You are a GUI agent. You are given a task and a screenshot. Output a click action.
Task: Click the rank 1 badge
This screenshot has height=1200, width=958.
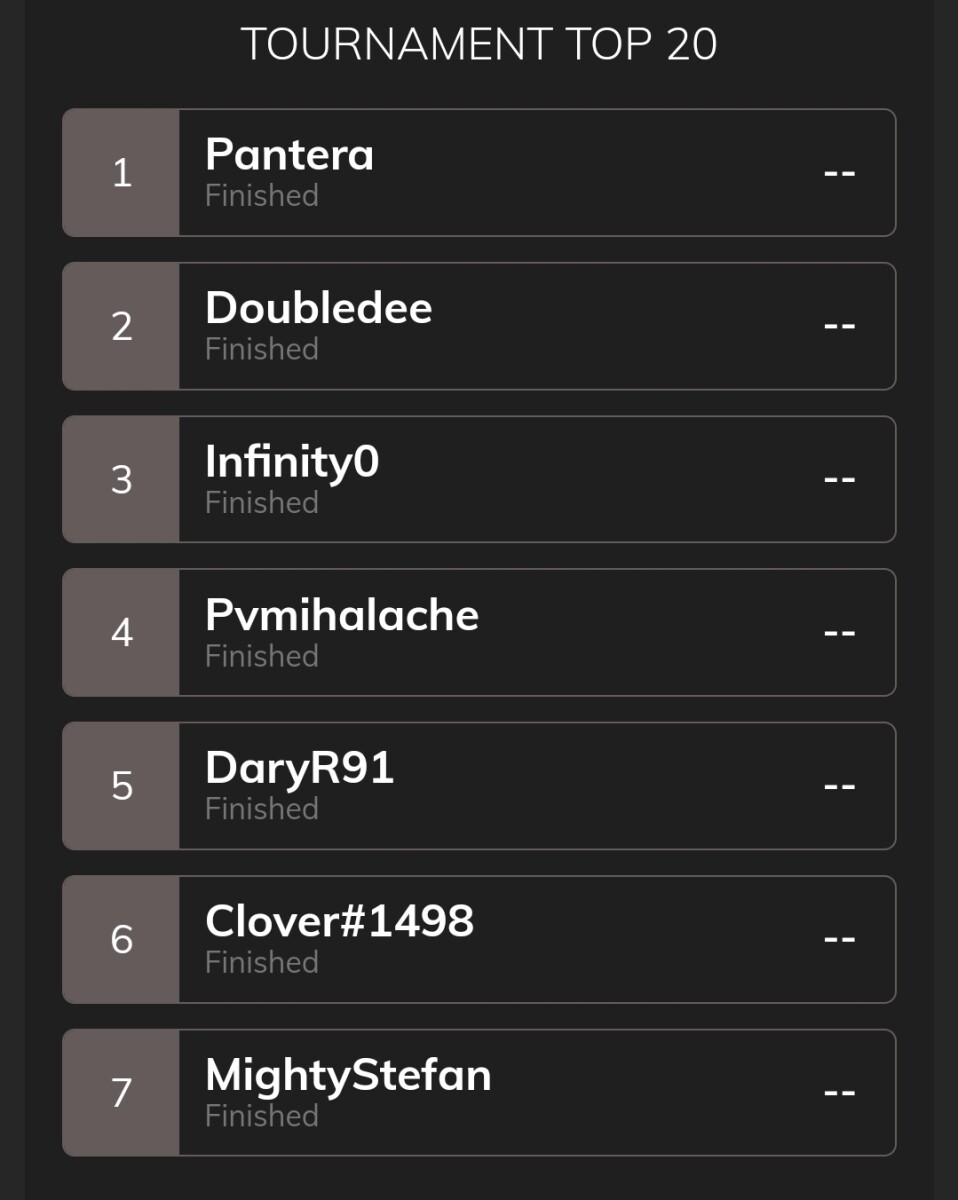[x=121, y=173]
